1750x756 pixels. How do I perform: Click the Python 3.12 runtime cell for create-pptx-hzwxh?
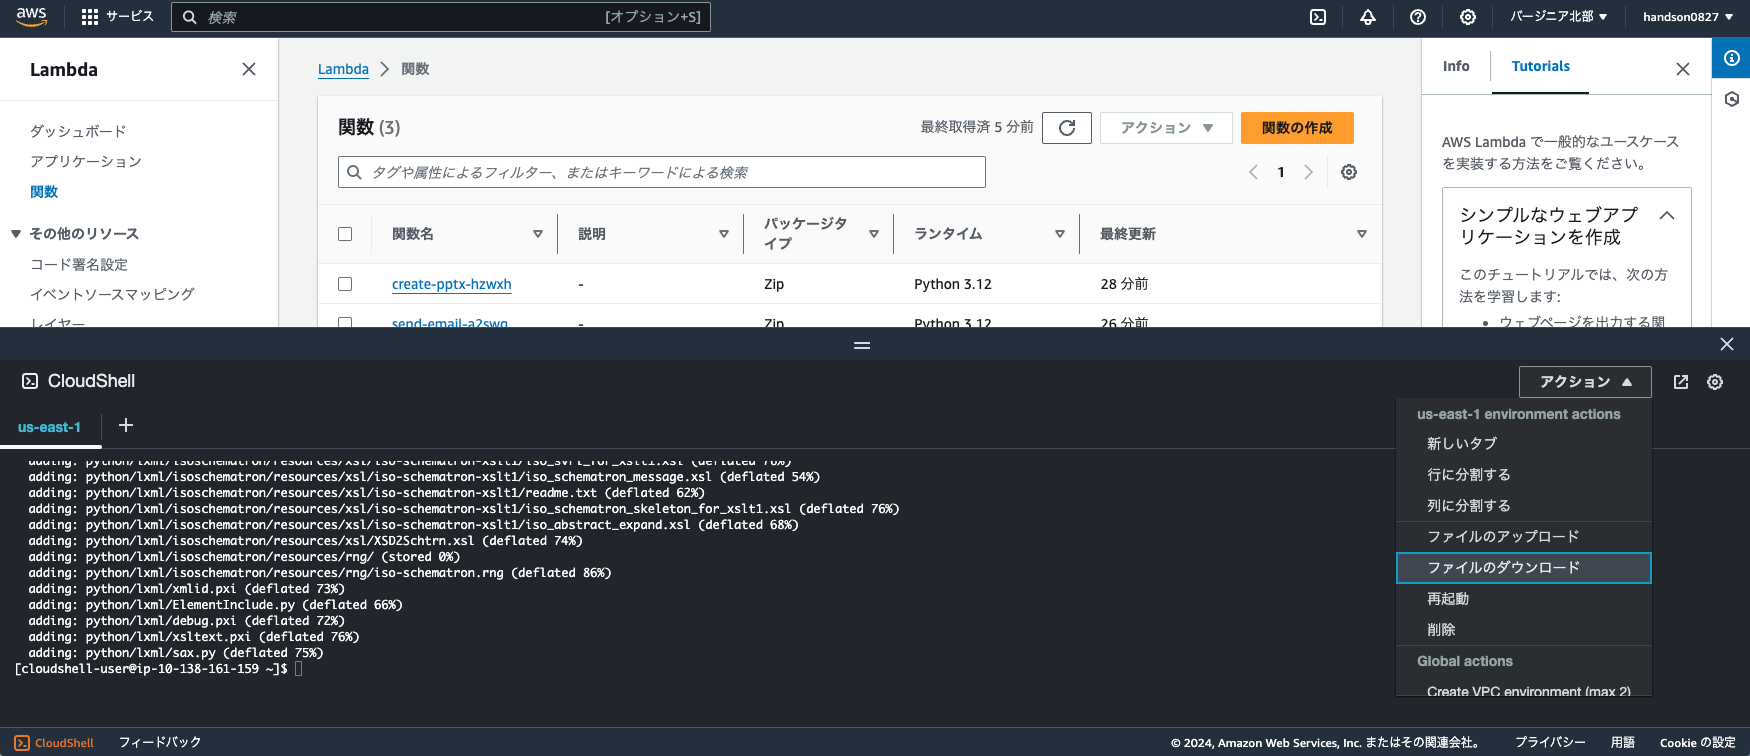tap(953, 284)
